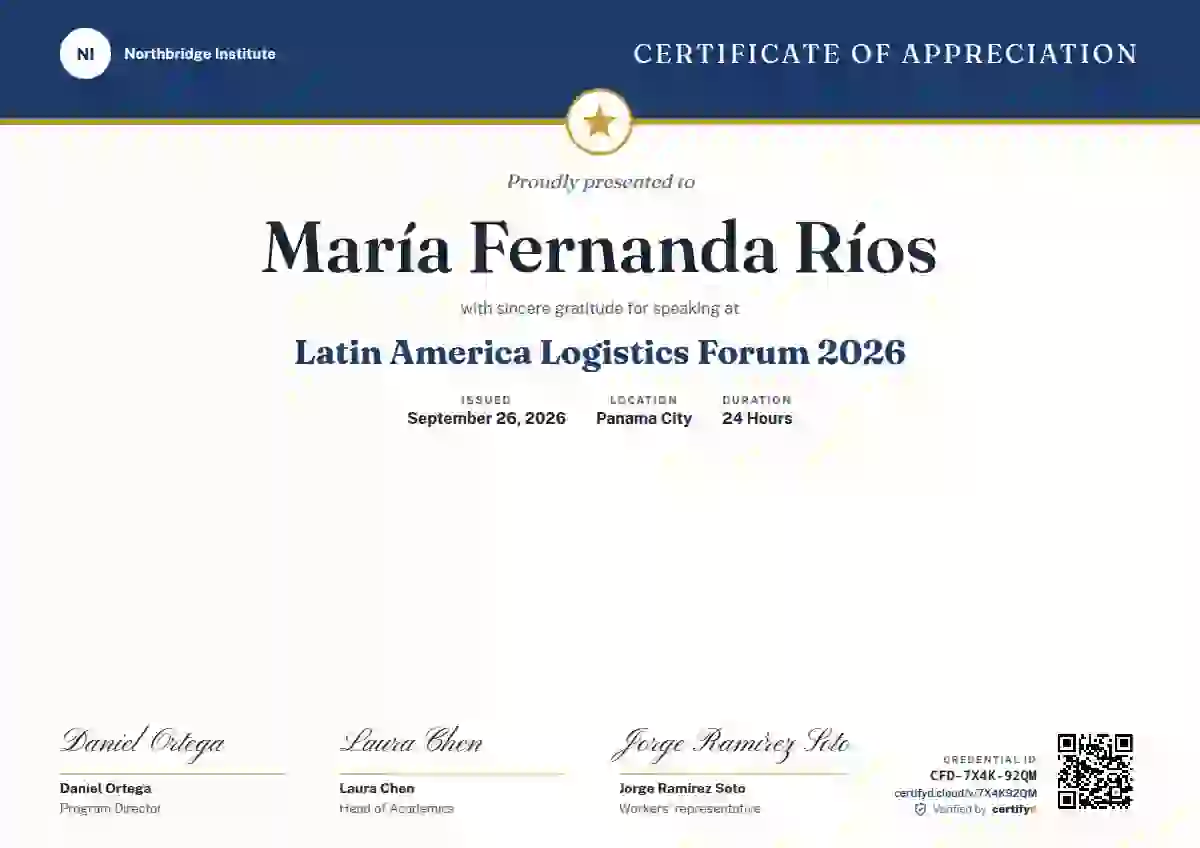Click the 24 Hours value
The height and width of the screenshot is (848, 1200).
click(757, 419)
